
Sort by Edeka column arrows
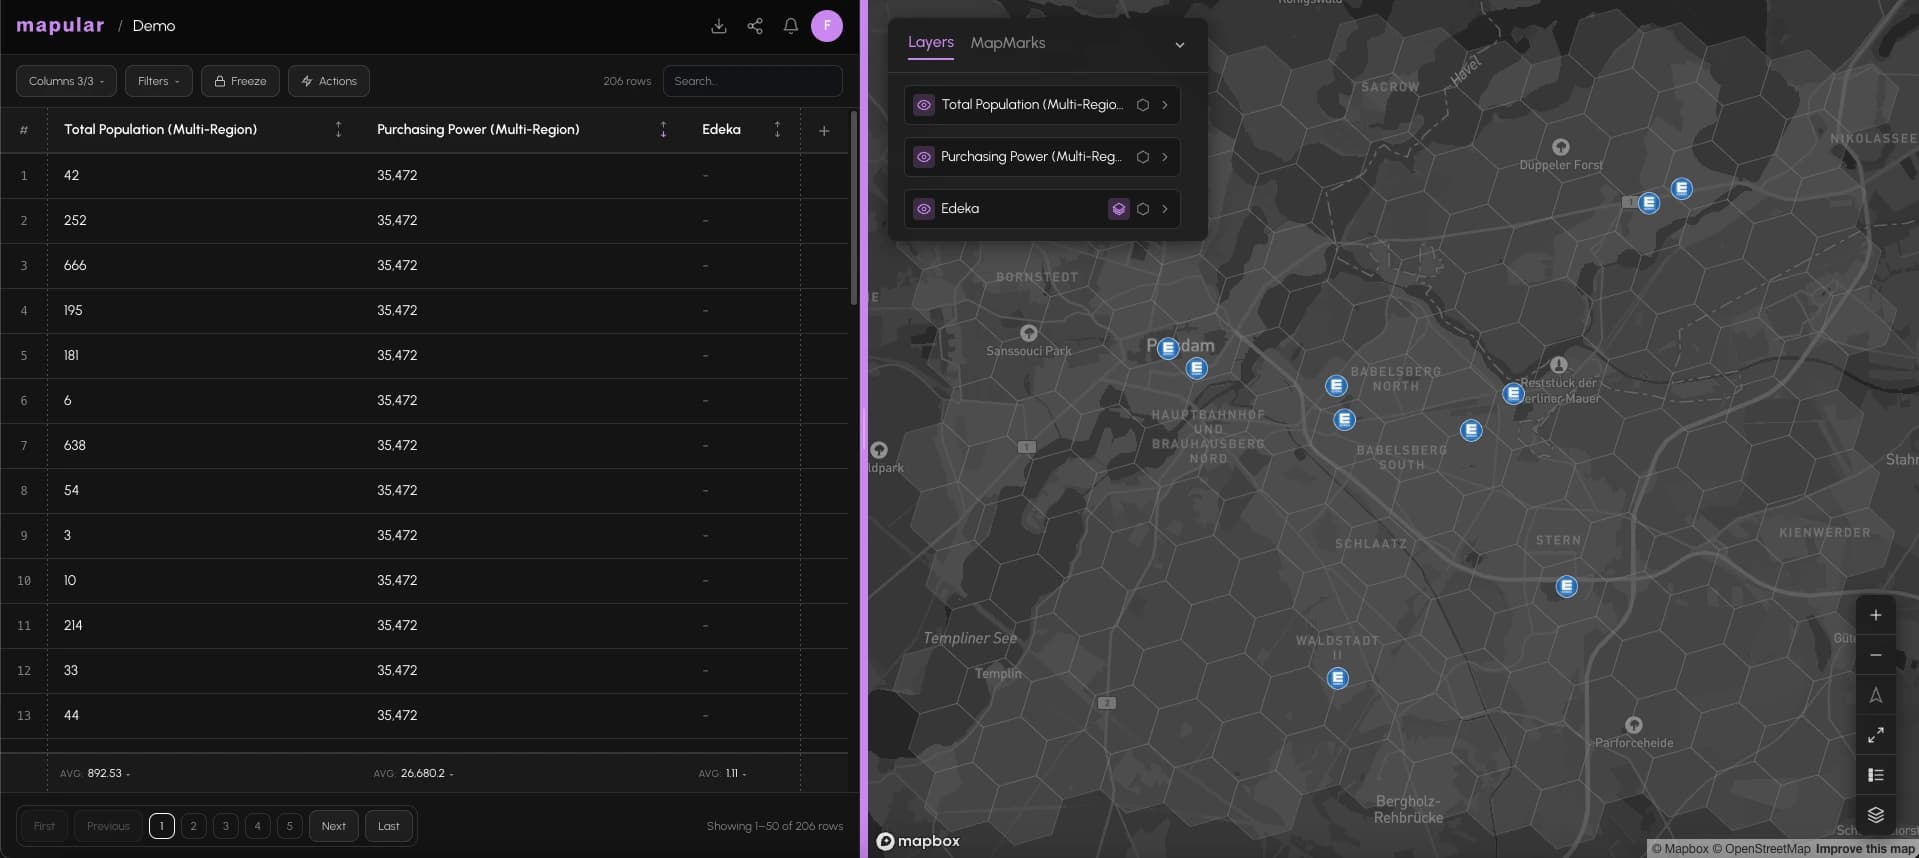(777, 129)
